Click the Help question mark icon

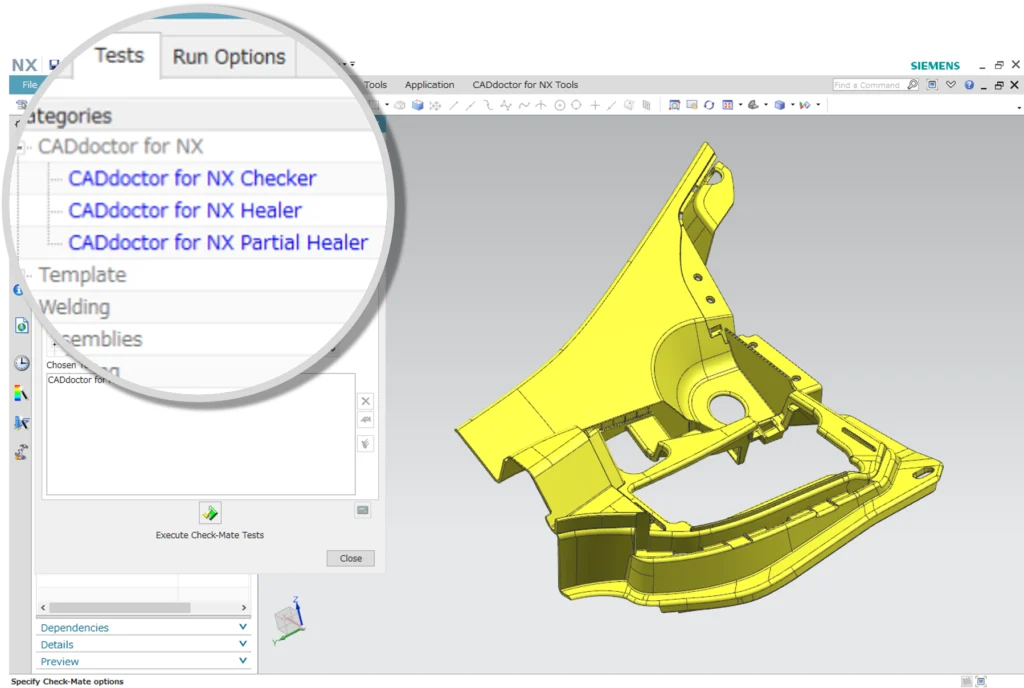(x=969, y=85)
